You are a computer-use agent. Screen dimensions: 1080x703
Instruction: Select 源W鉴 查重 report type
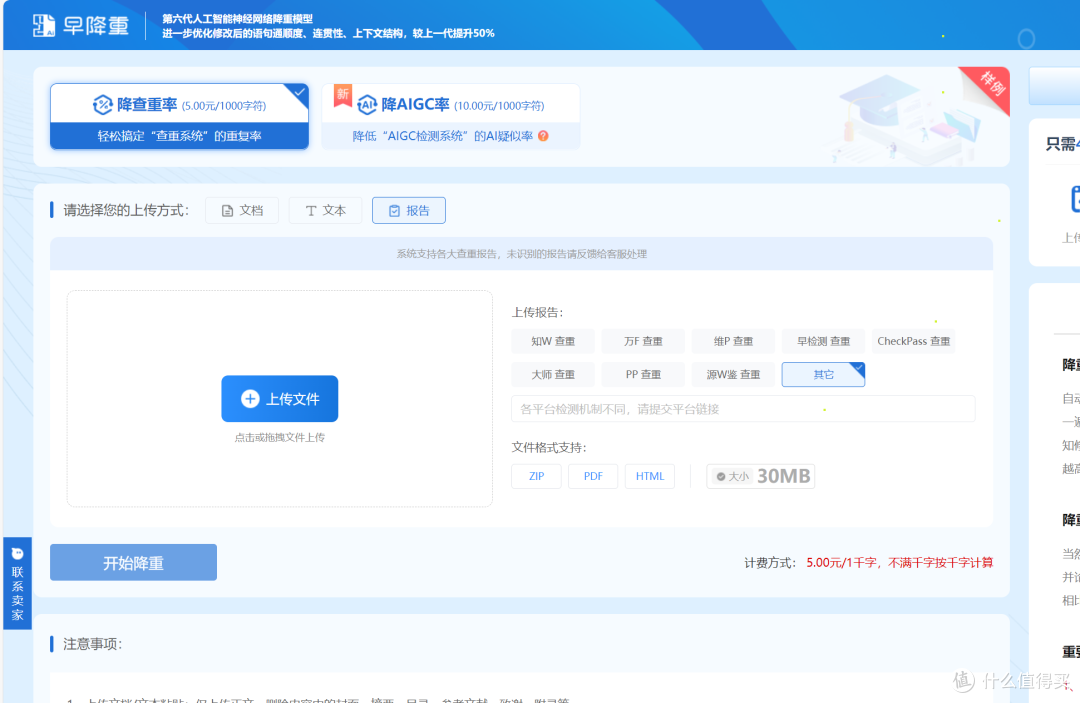(x=733, y=375)
